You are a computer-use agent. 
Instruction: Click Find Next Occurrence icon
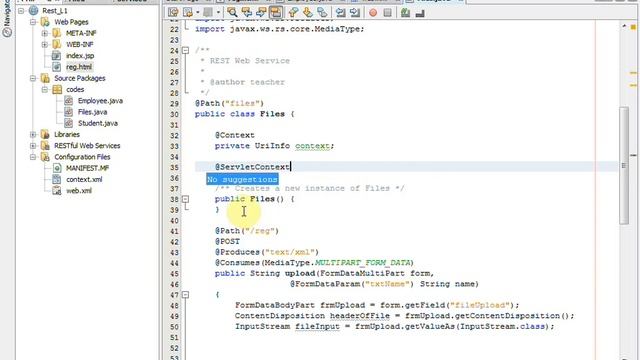tap(261, 13)
